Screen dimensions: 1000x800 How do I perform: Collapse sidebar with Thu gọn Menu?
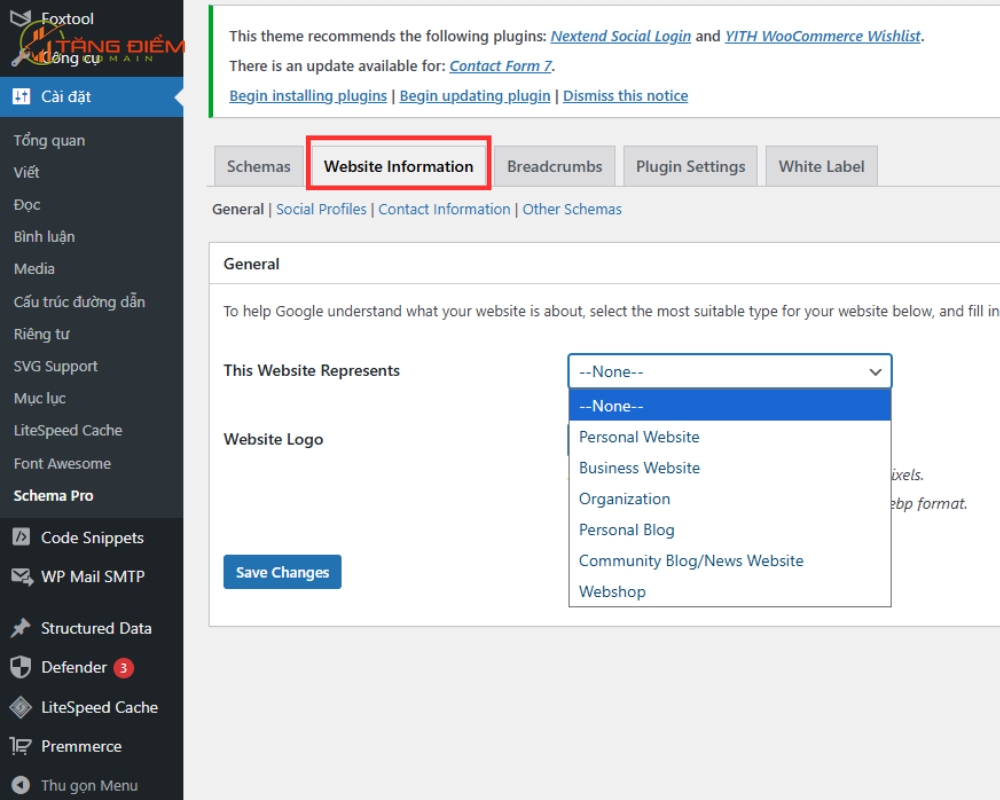91,785
